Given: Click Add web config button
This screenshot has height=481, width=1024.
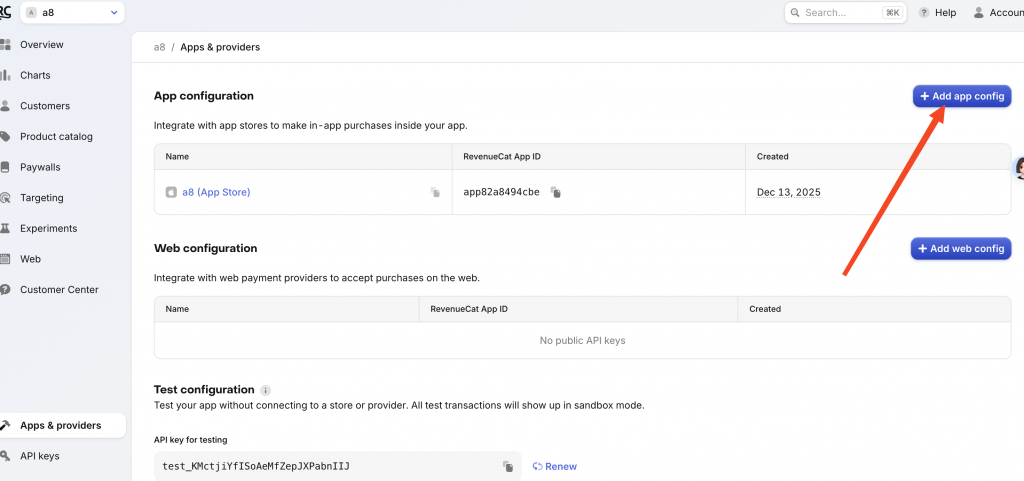Looking at the screenshot, I should tap(960, 248).
